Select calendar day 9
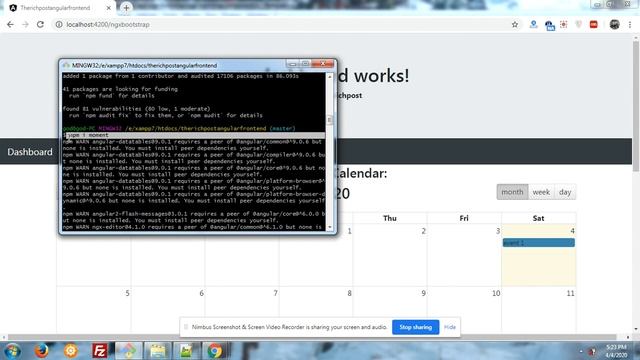The image size is (640, 360). 424,293
